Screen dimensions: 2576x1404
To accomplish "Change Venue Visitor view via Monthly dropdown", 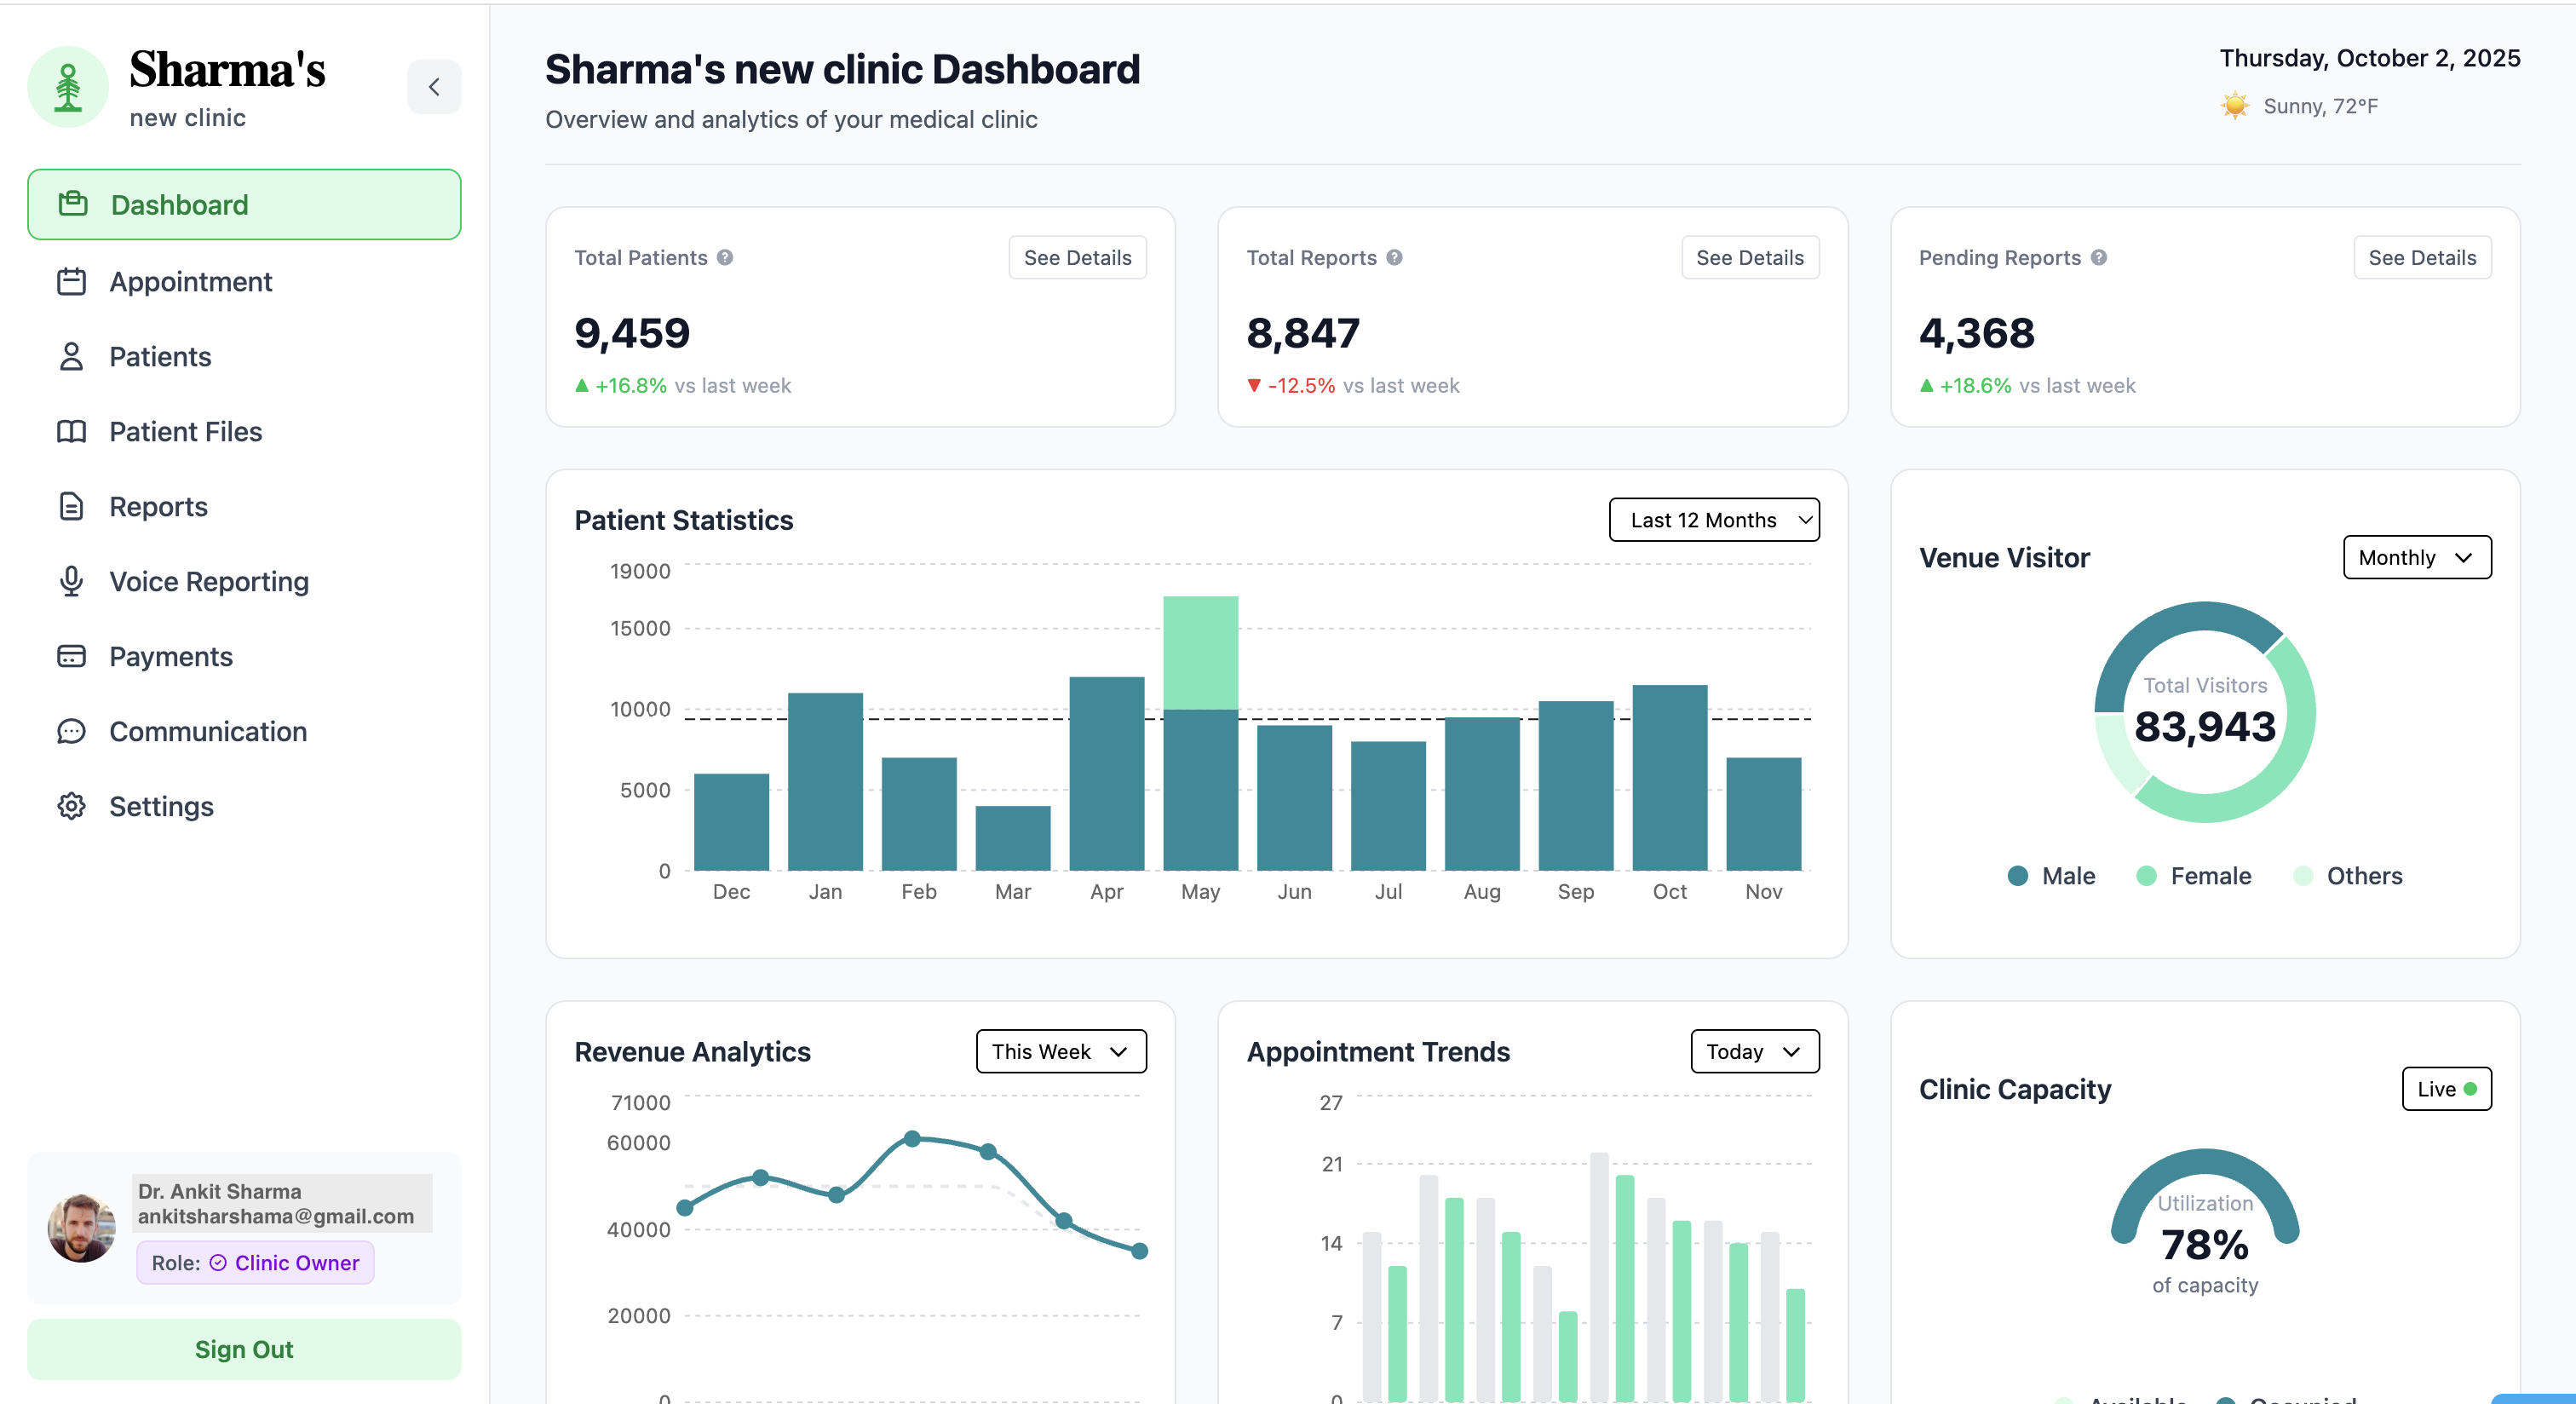I will tap(2417, 557).
